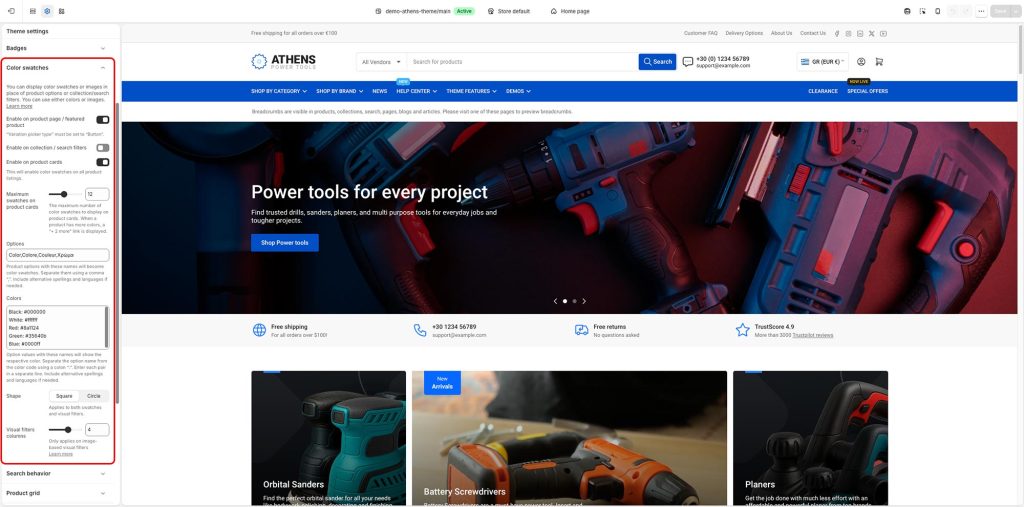The width and height of the screenshot is (1024, 507).
Task: Click the chat bubble support icon
Action: point(688,61)
